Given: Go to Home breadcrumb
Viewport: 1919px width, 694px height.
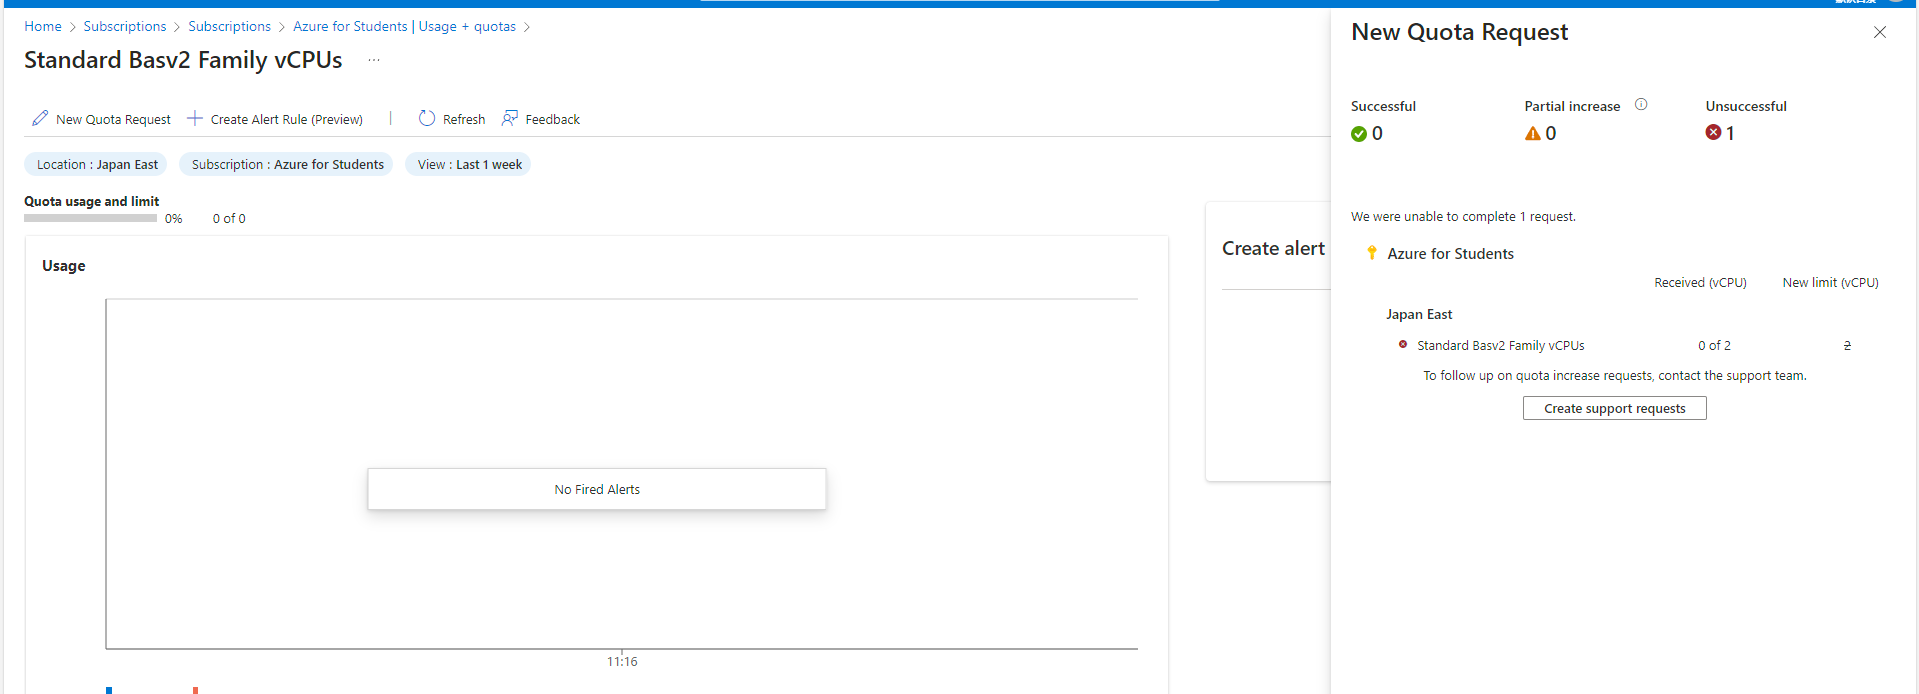Looking at the screenshot, I should tap(43, 26).
